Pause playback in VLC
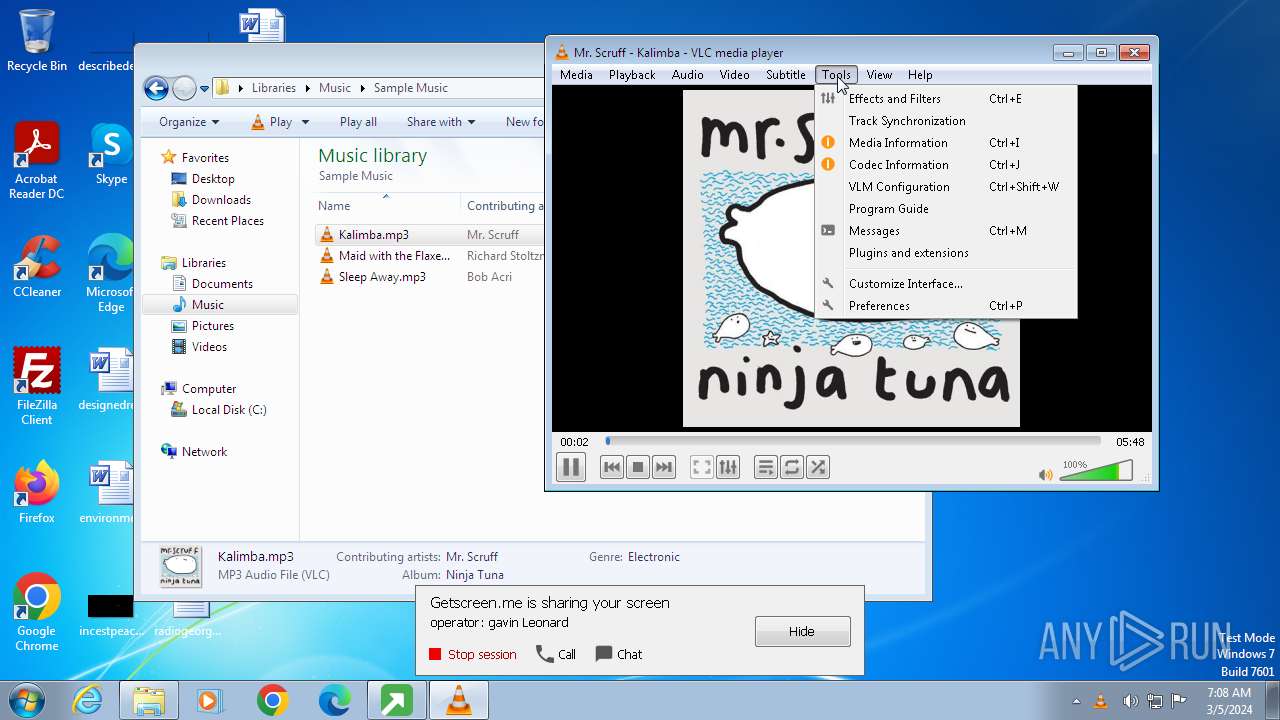Image resolution: width=1280 pixels, height=720 pixels. [x=571, y=467]
